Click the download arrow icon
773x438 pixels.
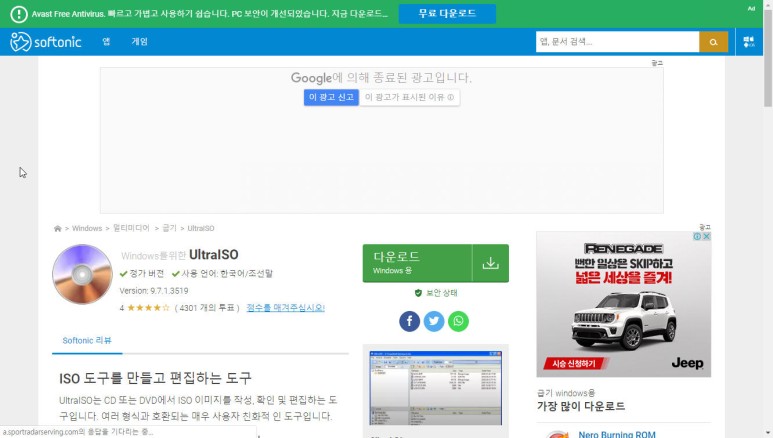pos(491,263)
